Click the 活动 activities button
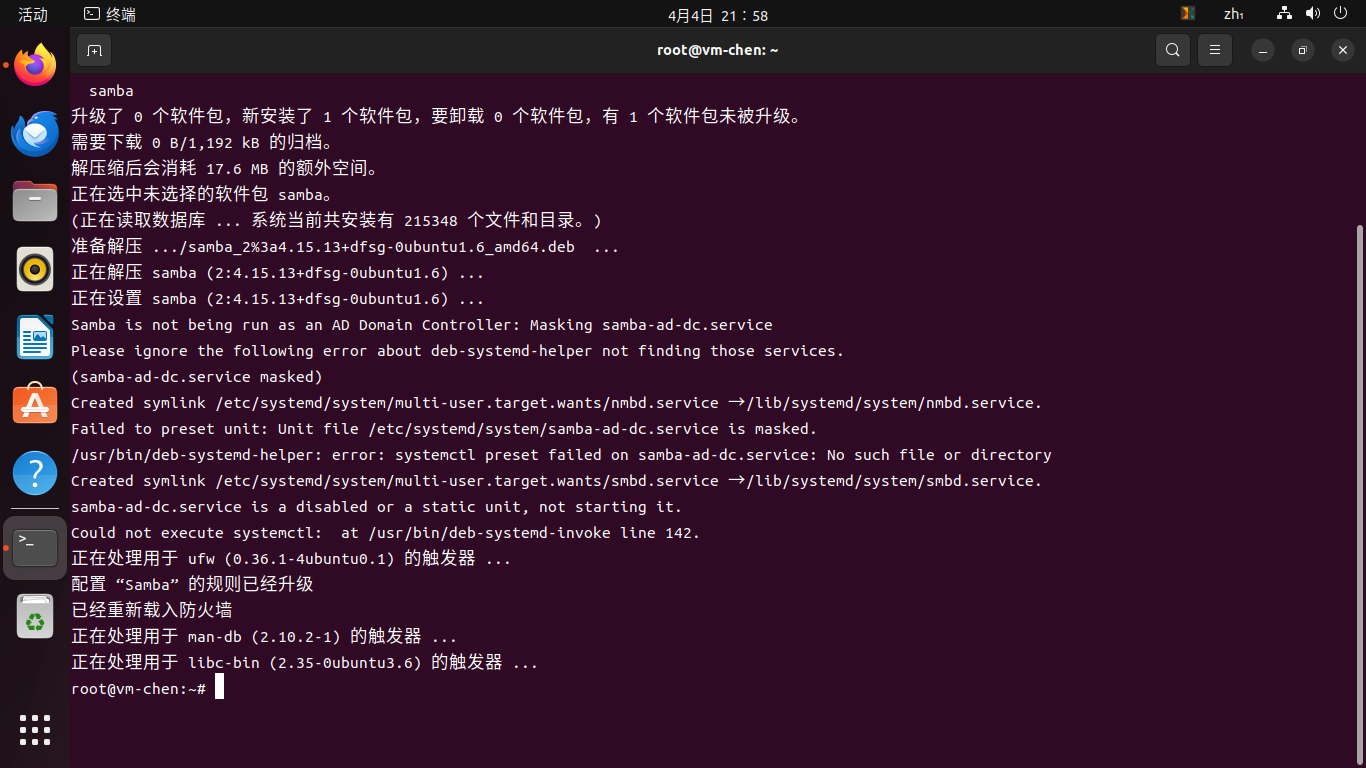Image resolution: width=1366 pixels, height=768 pixels. 33,14
